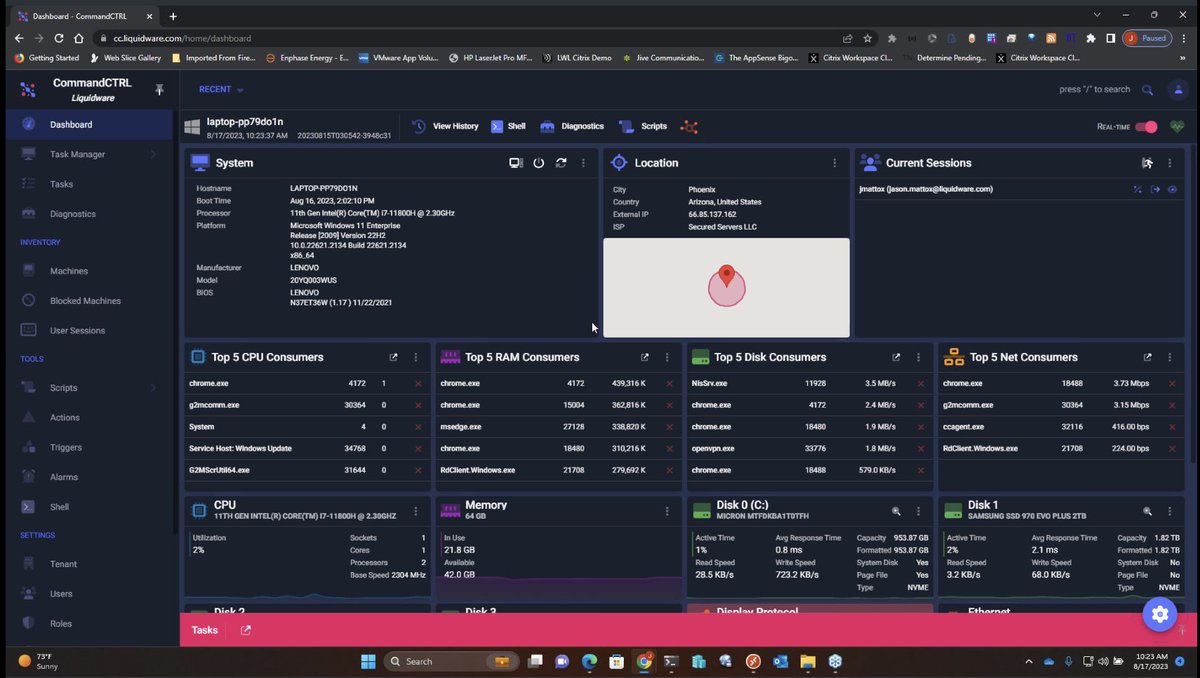The height and width of the screenshot is (678, 1200).
Task: Select Dashboard in the sidebar
Action: [87, 124]
